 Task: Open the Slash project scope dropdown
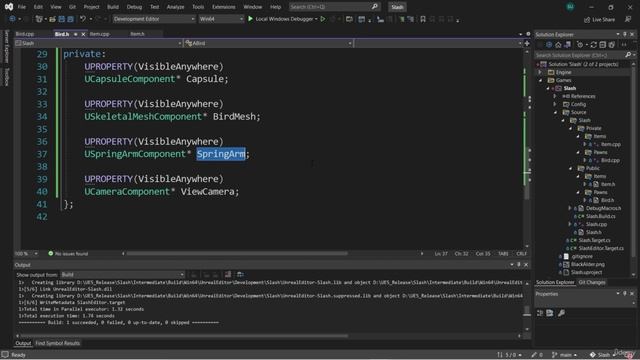[98, 43]
